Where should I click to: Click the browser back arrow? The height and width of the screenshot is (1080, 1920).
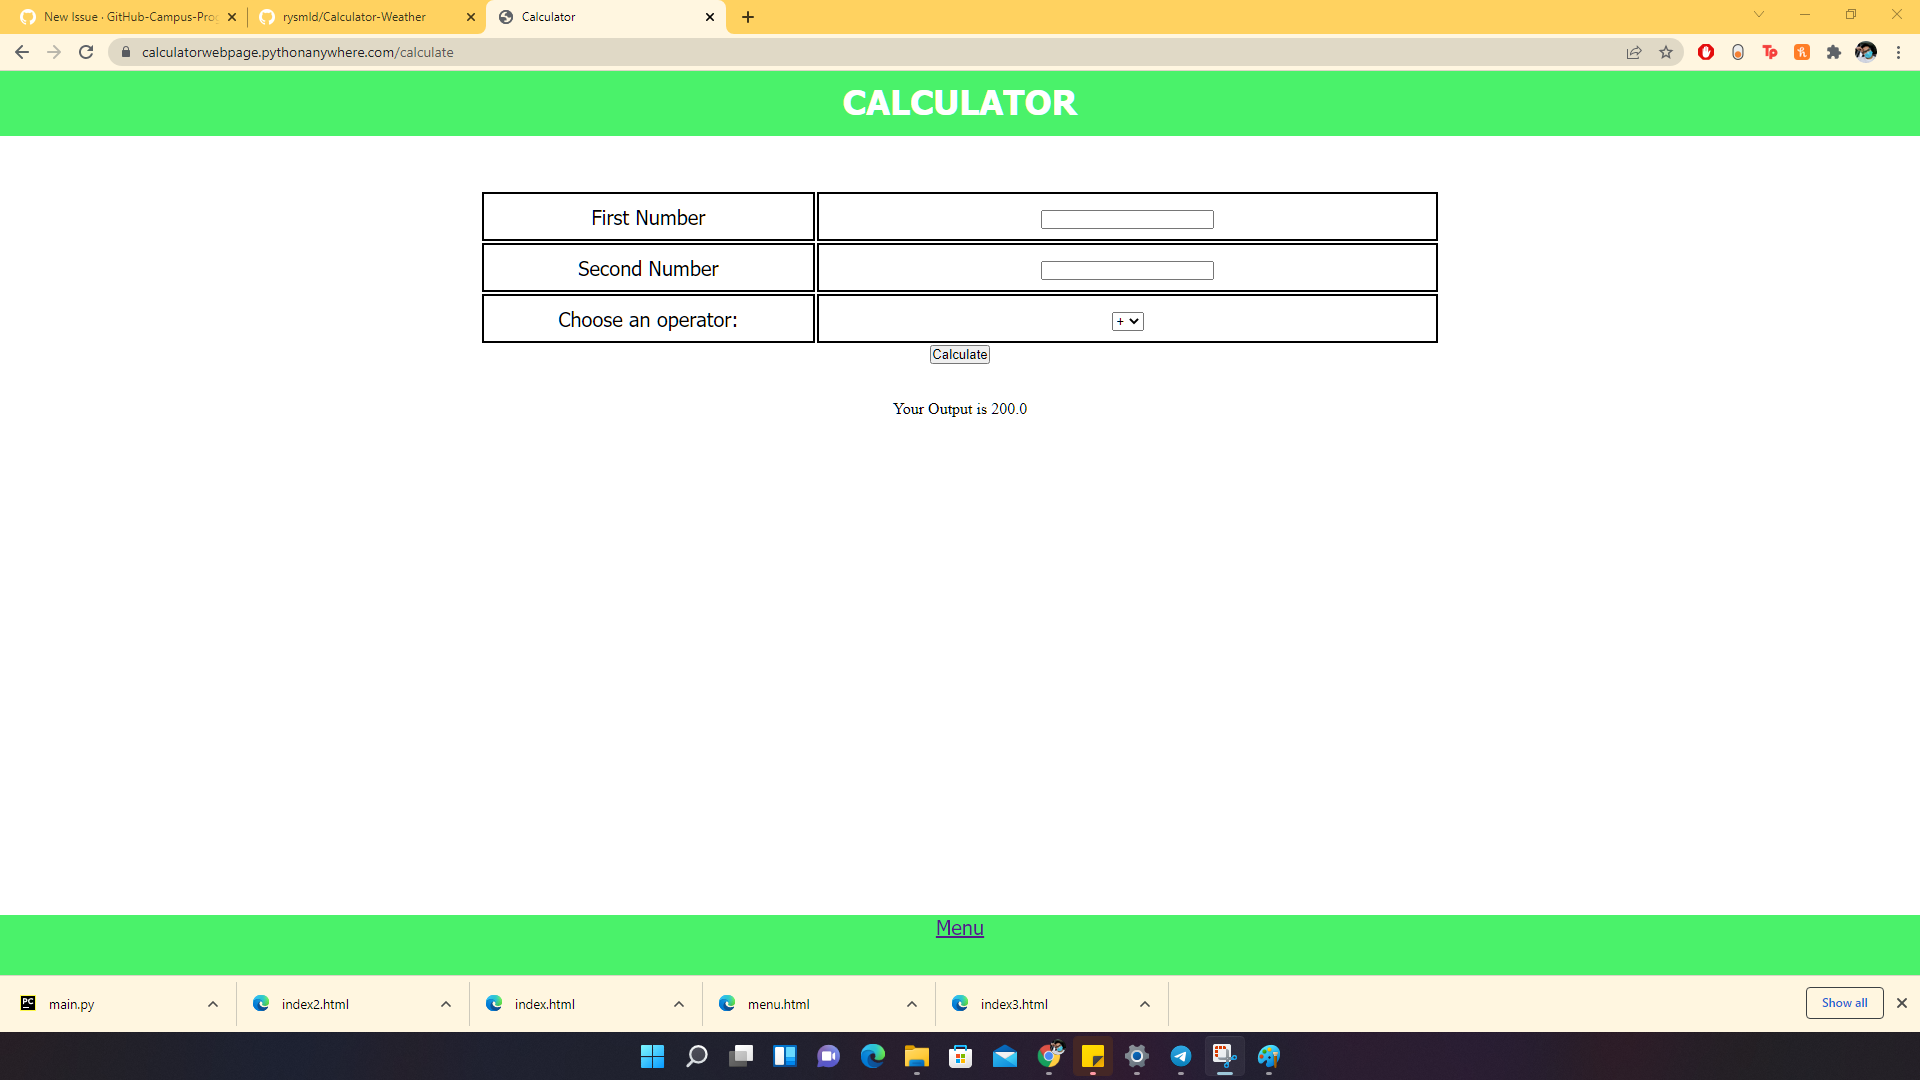point(22,52)
